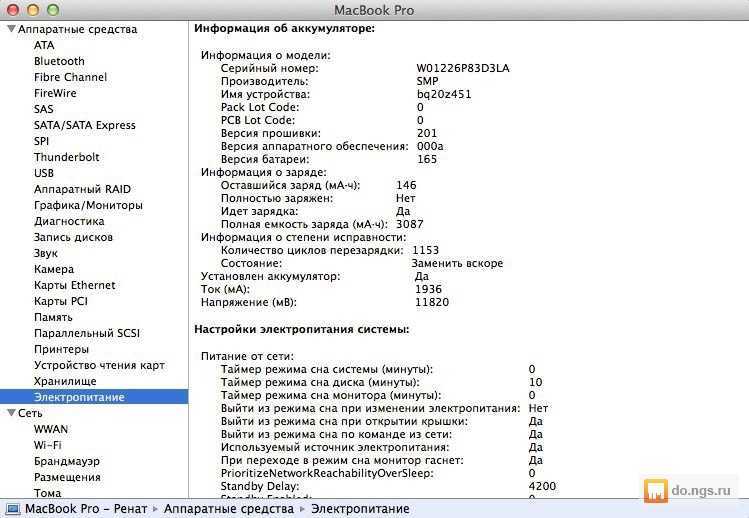The height and width of the screenshot is (518, 749).
Task: Select Bluetooth in the sidebar
Action: click(x=59, y=61)
